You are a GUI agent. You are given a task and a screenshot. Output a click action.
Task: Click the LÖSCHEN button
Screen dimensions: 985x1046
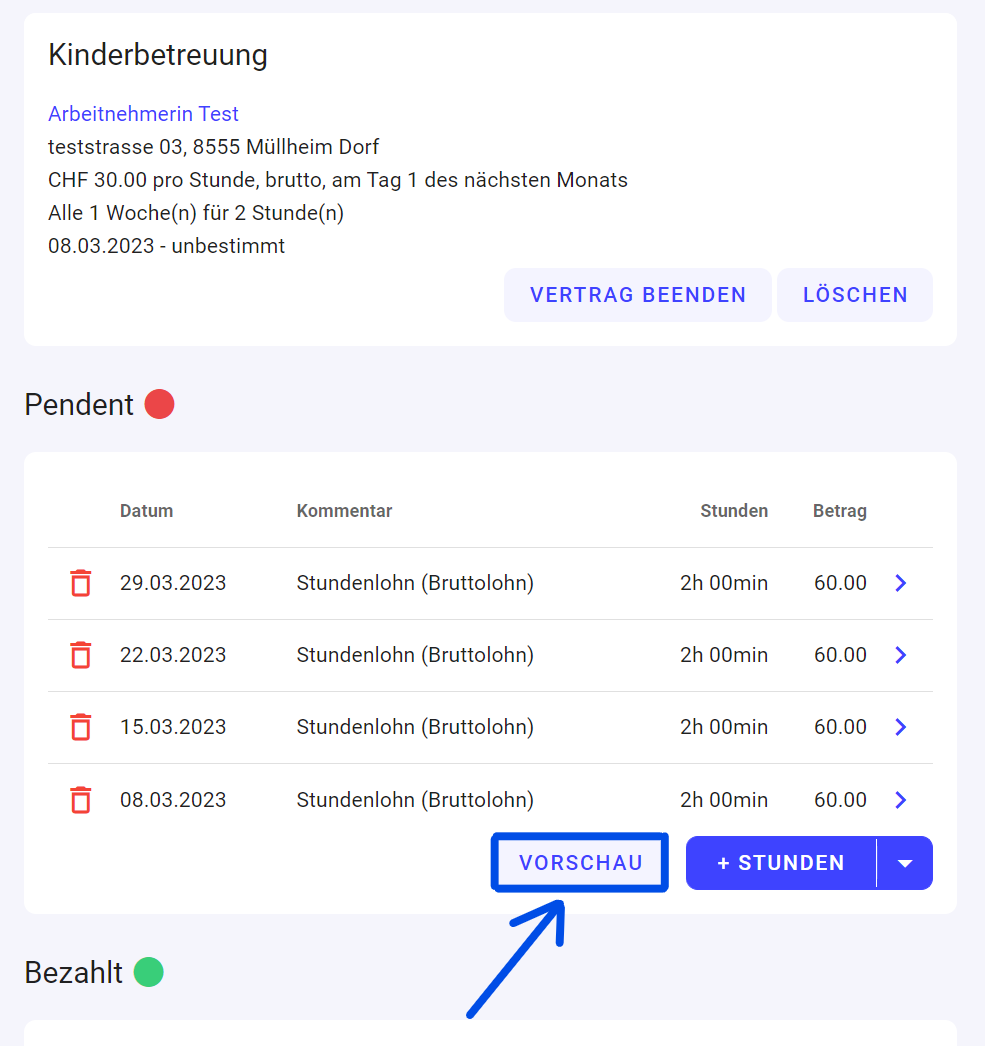point(855,295)
